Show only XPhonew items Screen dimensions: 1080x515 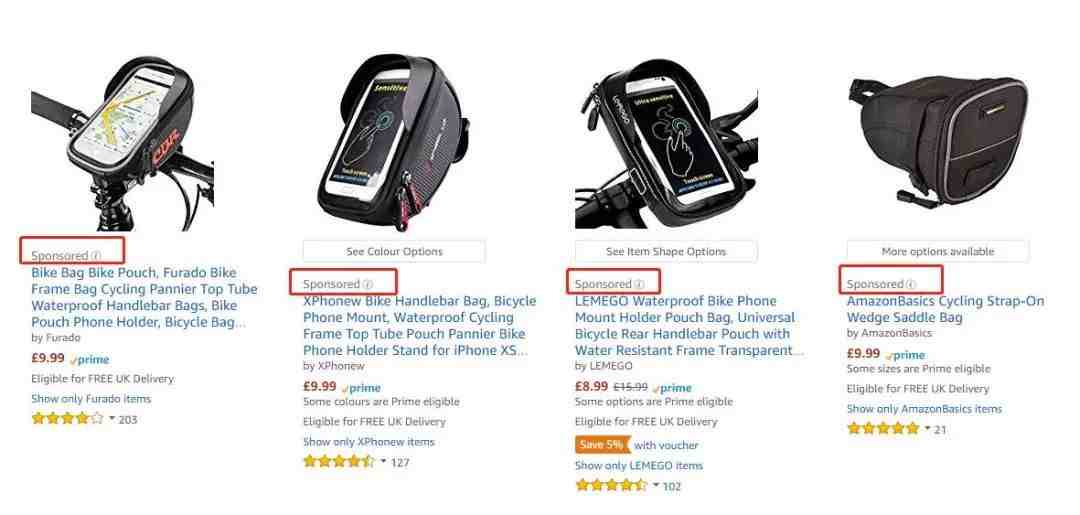coord(368,442)
